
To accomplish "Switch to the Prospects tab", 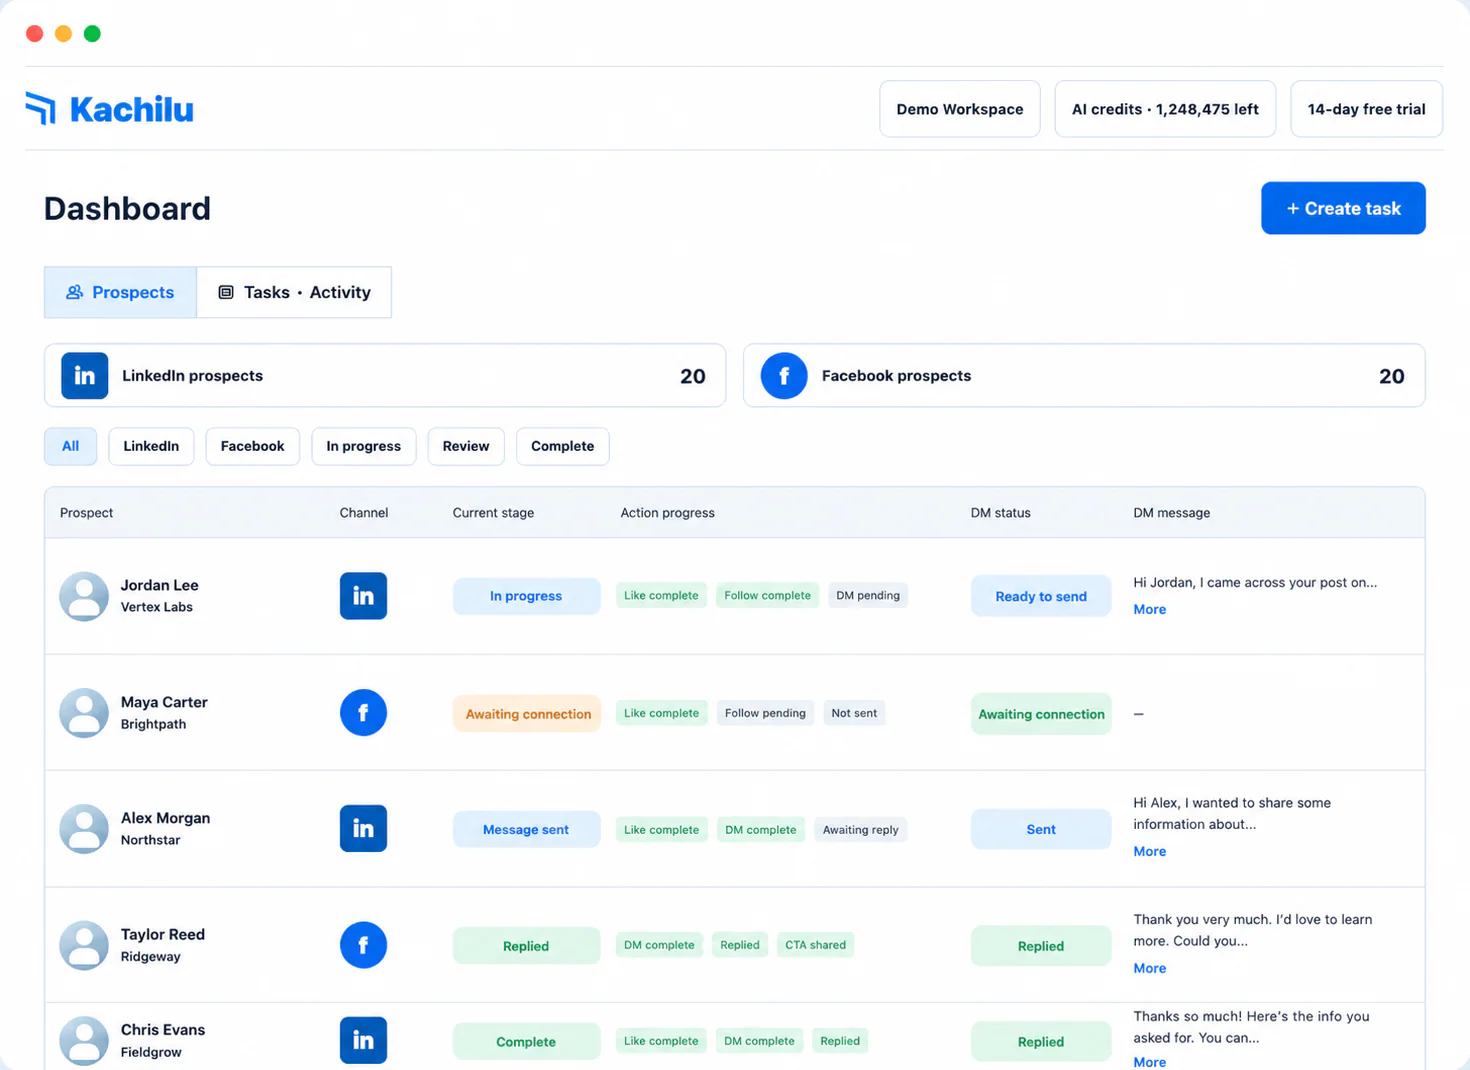I will tap(120, 292).
